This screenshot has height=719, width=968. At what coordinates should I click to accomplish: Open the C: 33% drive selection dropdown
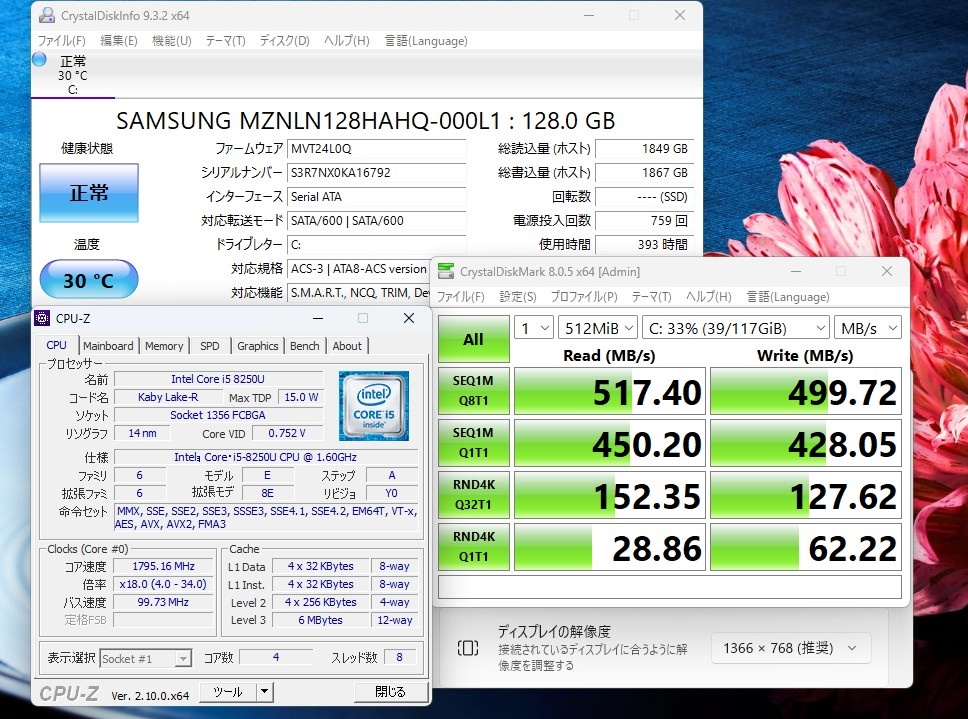[736, 328]
